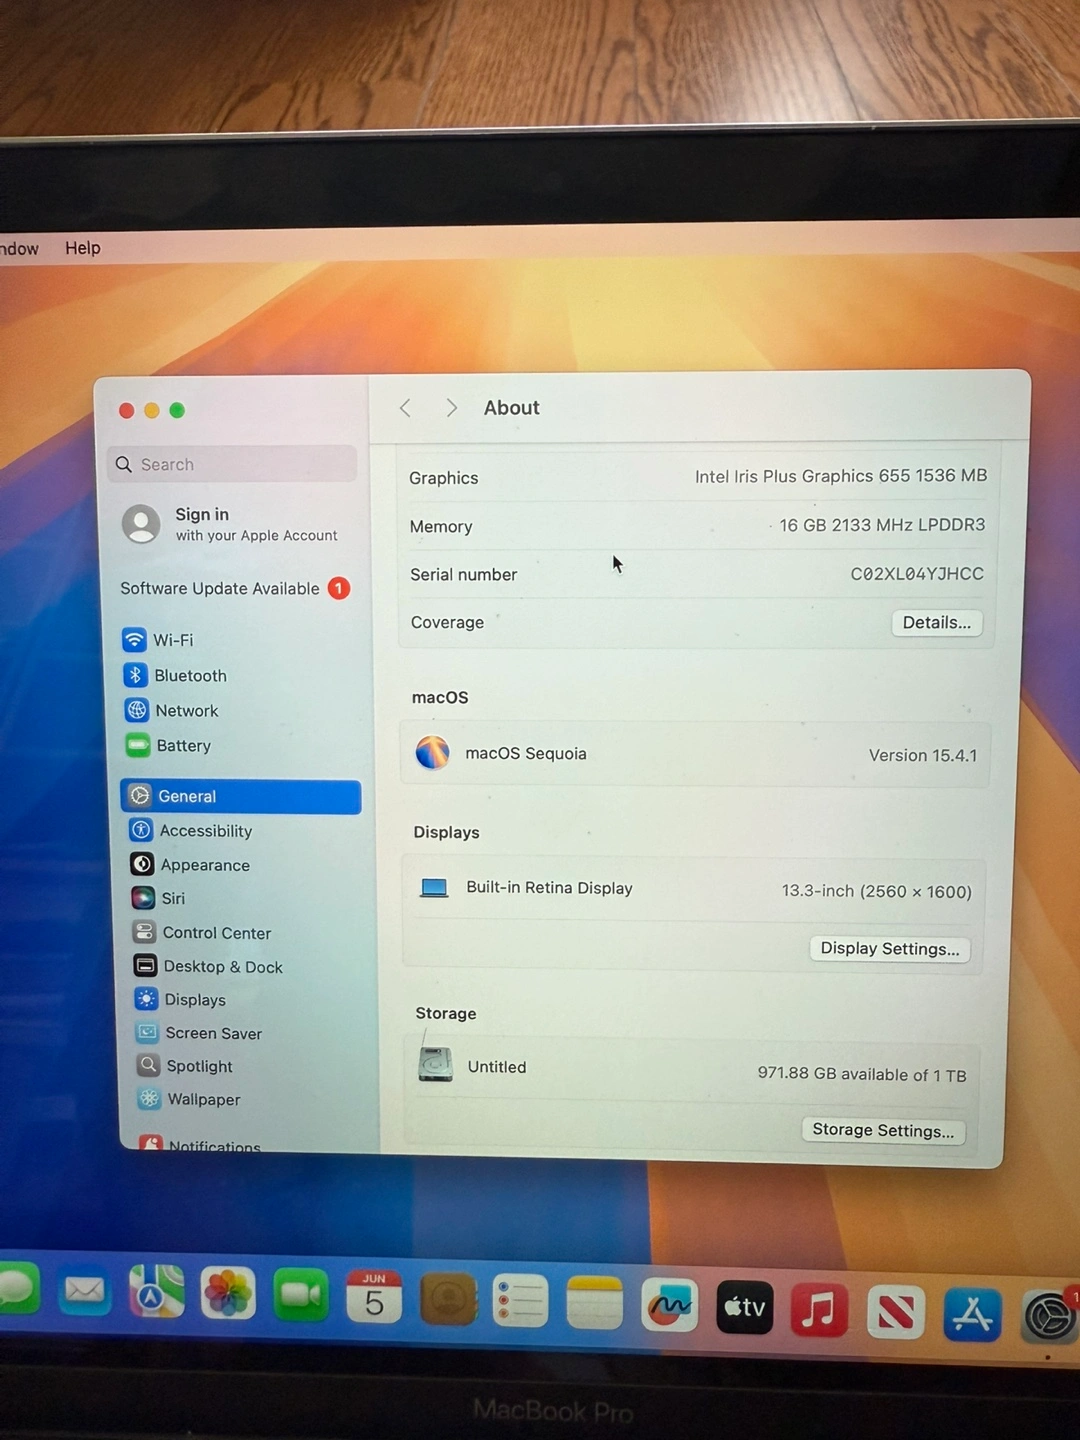
Task: Open Photos app in Dock
Action: click(228, 1293)
